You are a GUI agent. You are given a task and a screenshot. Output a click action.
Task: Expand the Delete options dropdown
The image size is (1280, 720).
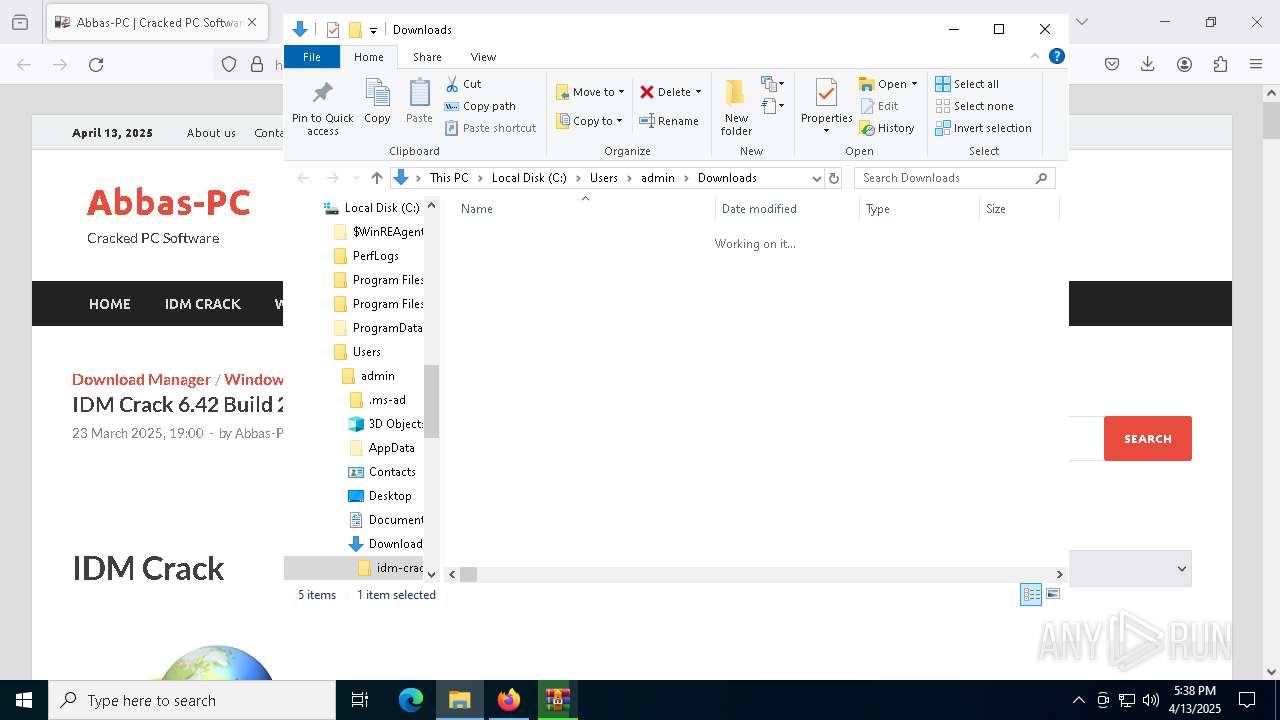coord(698,92)
